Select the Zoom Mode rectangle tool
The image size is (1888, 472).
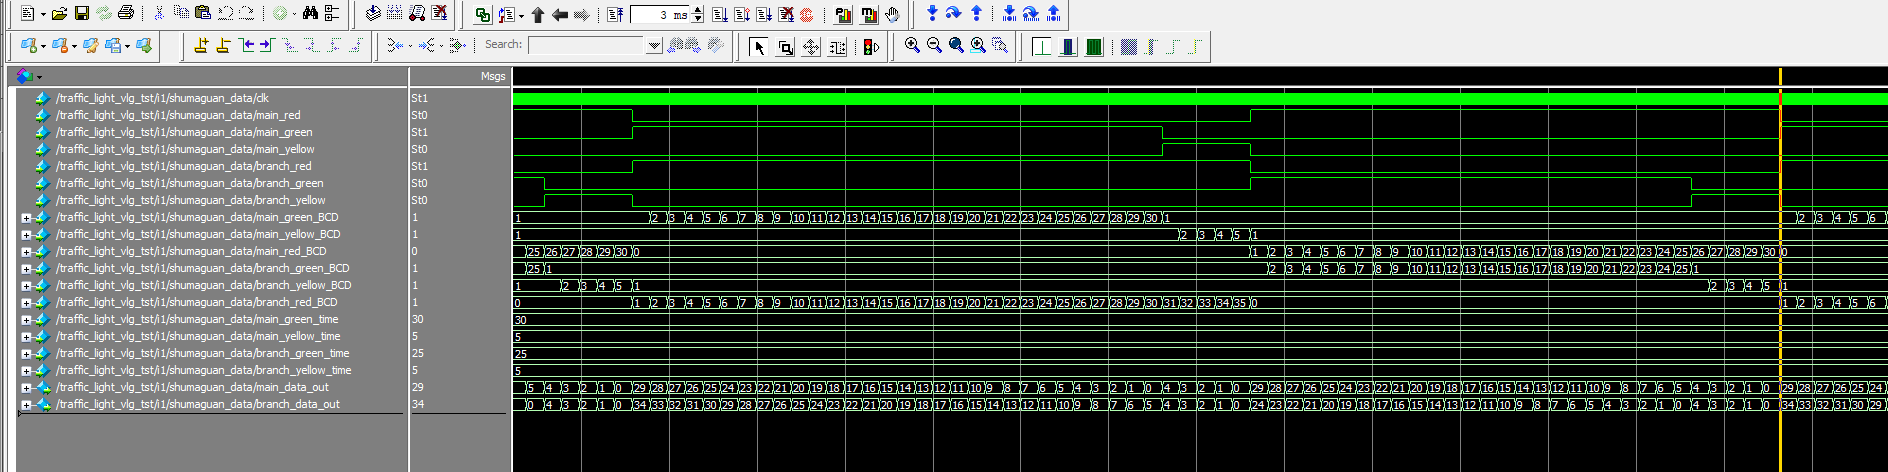pyautogui.click(x=785, y=47)
